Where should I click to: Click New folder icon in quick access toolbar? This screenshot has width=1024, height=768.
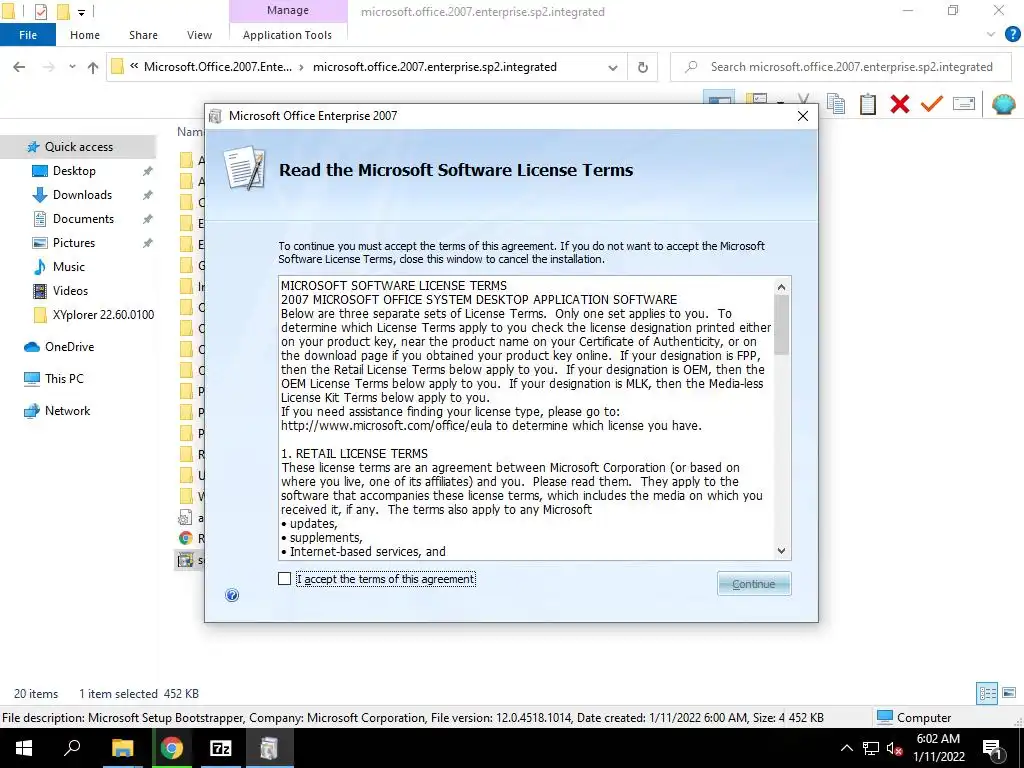pyautogui.click(x=63, y=11)
